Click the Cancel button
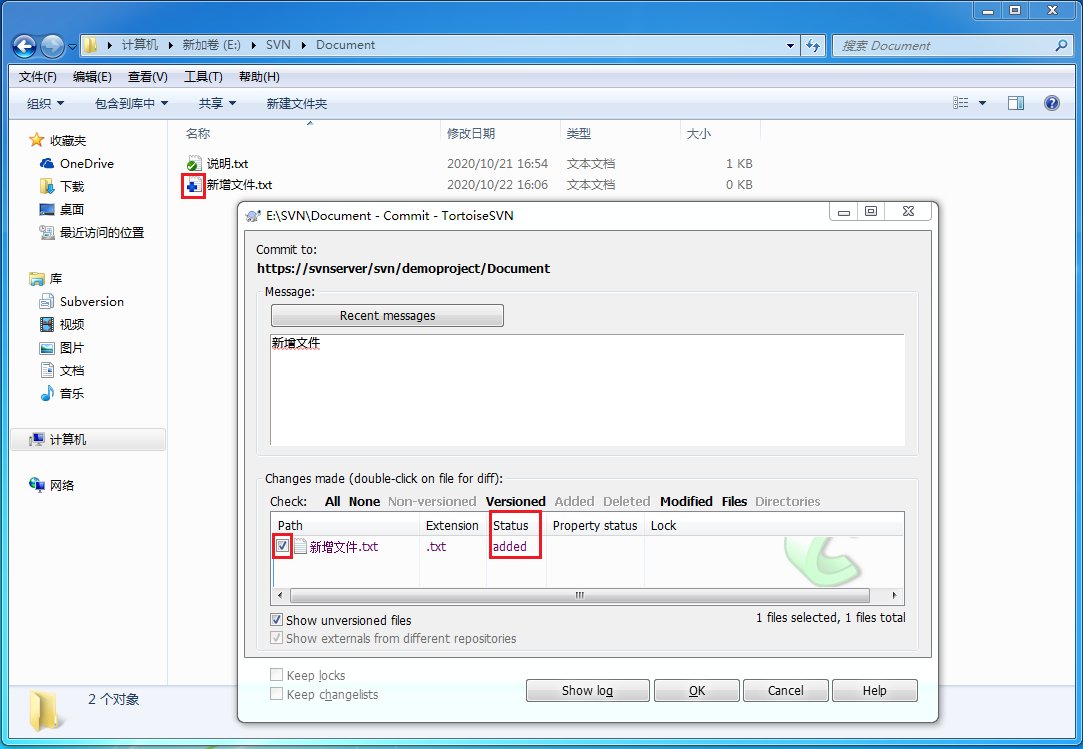Image resolution: width=1083 pixels, height=749 pixels. click(x=785, y=690)
